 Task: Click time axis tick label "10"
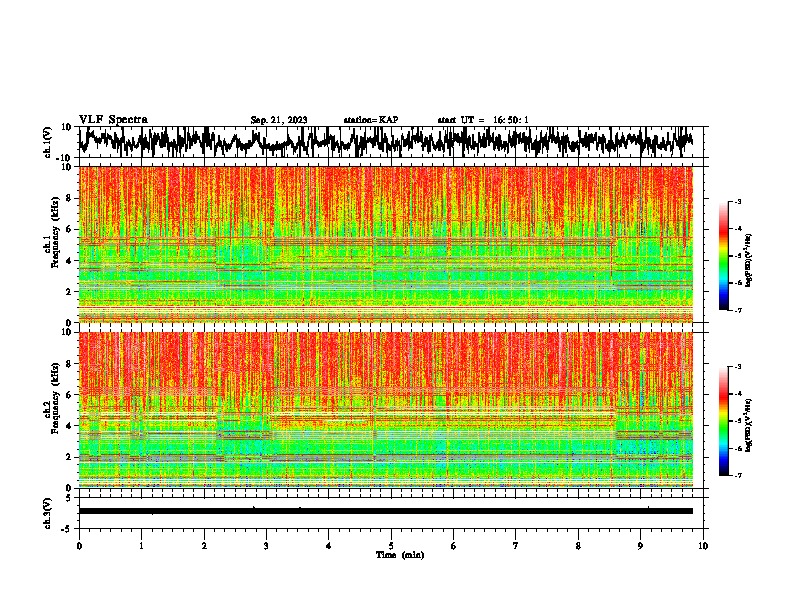(x=703, y=545)
